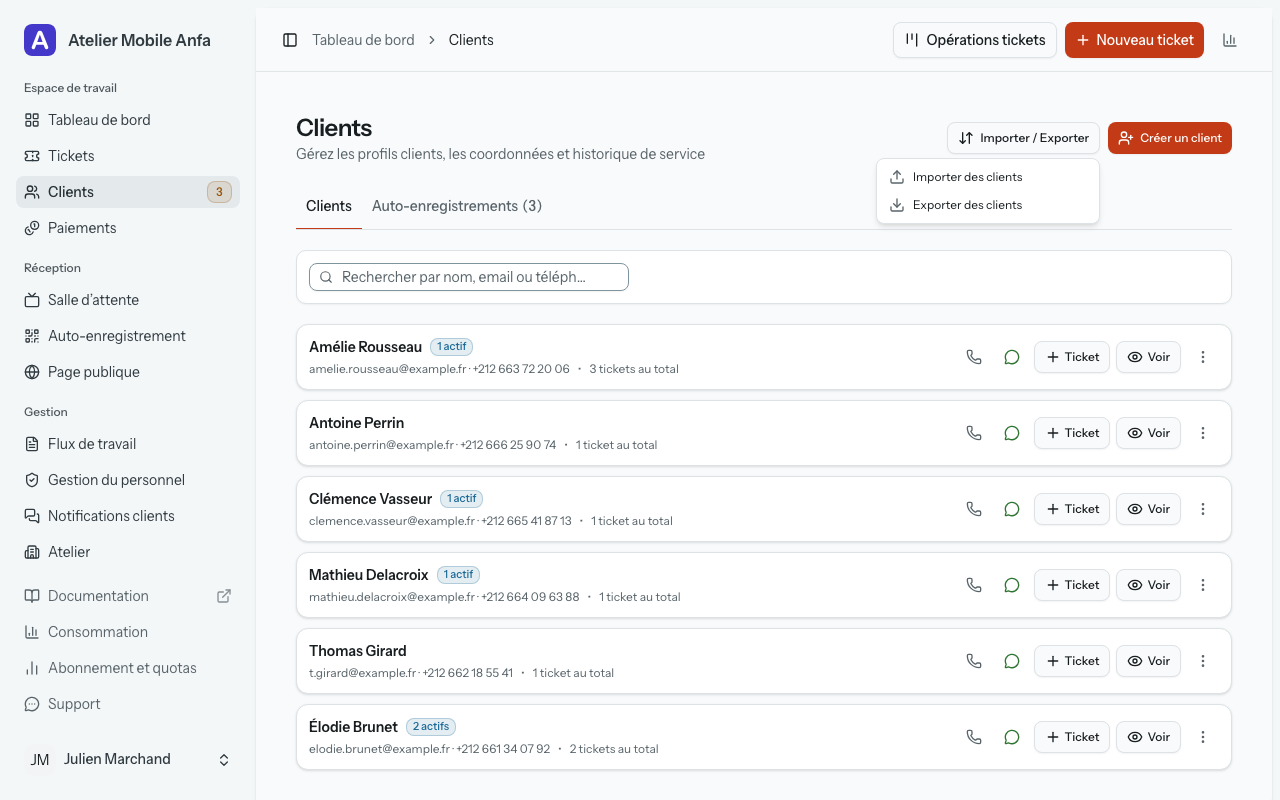This screenshot has height=800, width=1280.
Task: Open Flux de travail page
Action: [128, 444]
